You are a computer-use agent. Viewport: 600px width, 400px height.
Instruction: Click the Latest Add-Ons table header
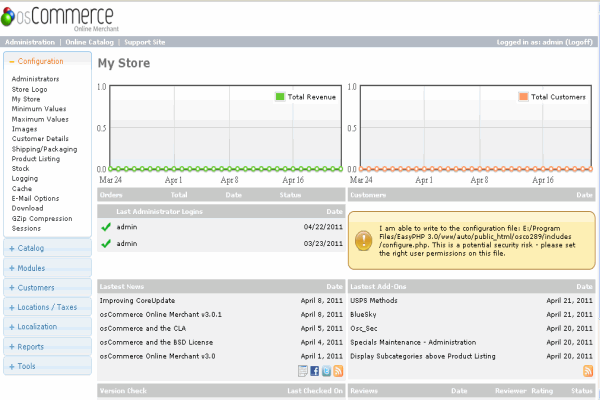[x=471, y=286]
